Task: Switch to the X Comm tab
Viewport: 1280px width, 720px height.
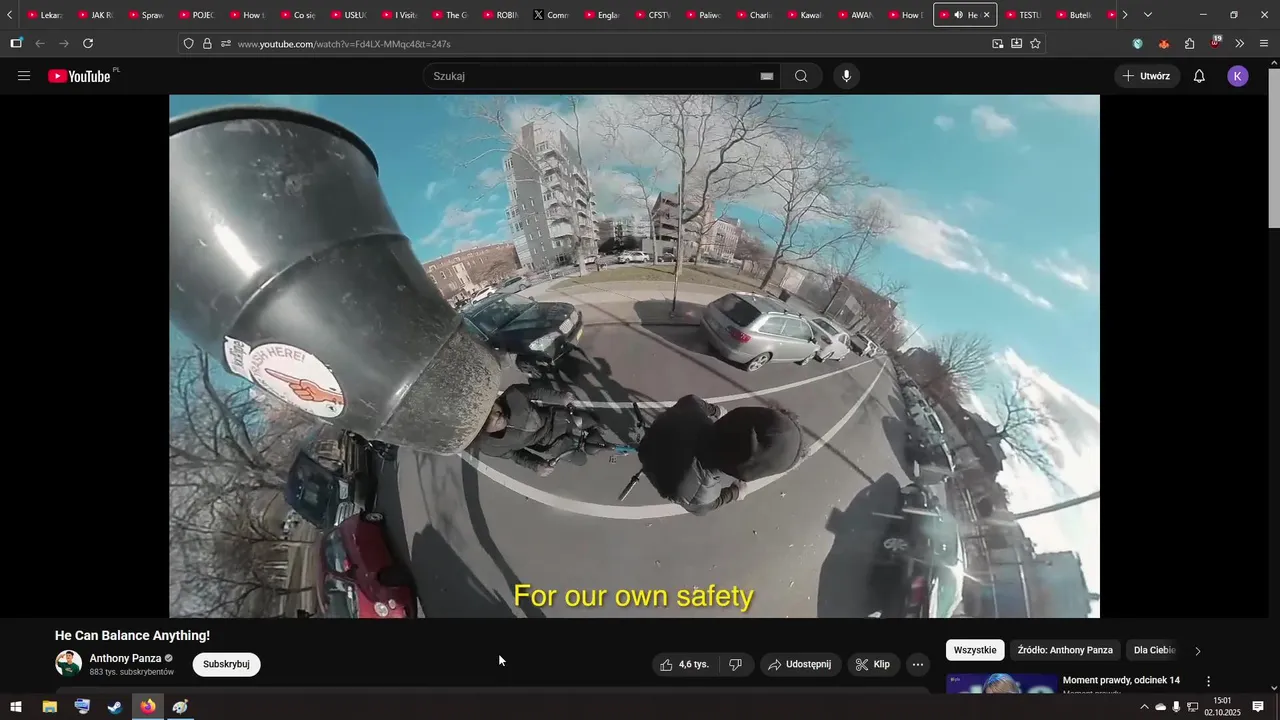Action: pos(551,15)
